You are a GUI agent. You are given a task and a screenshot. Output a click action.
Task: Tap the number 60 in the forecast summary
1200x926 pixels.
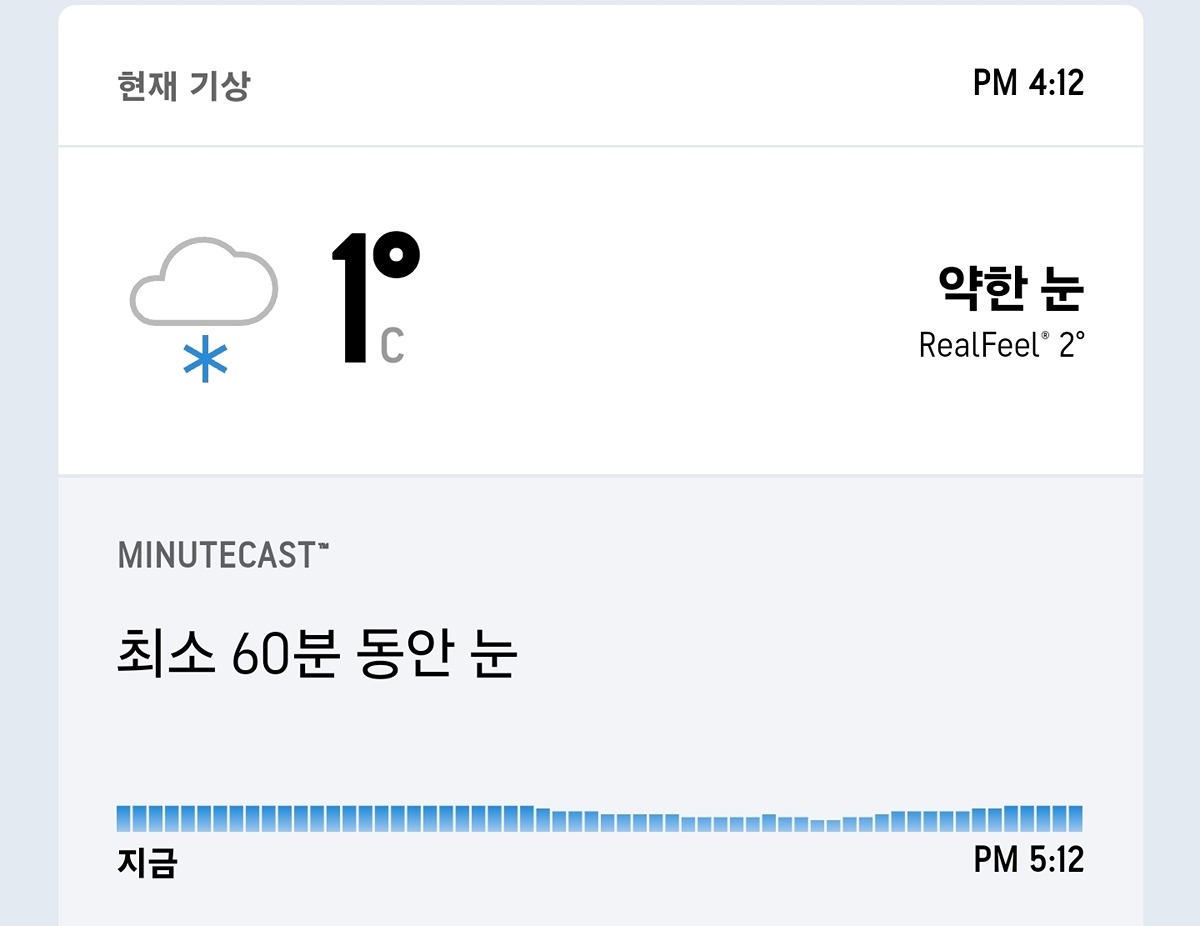click(x=260, y=657)
